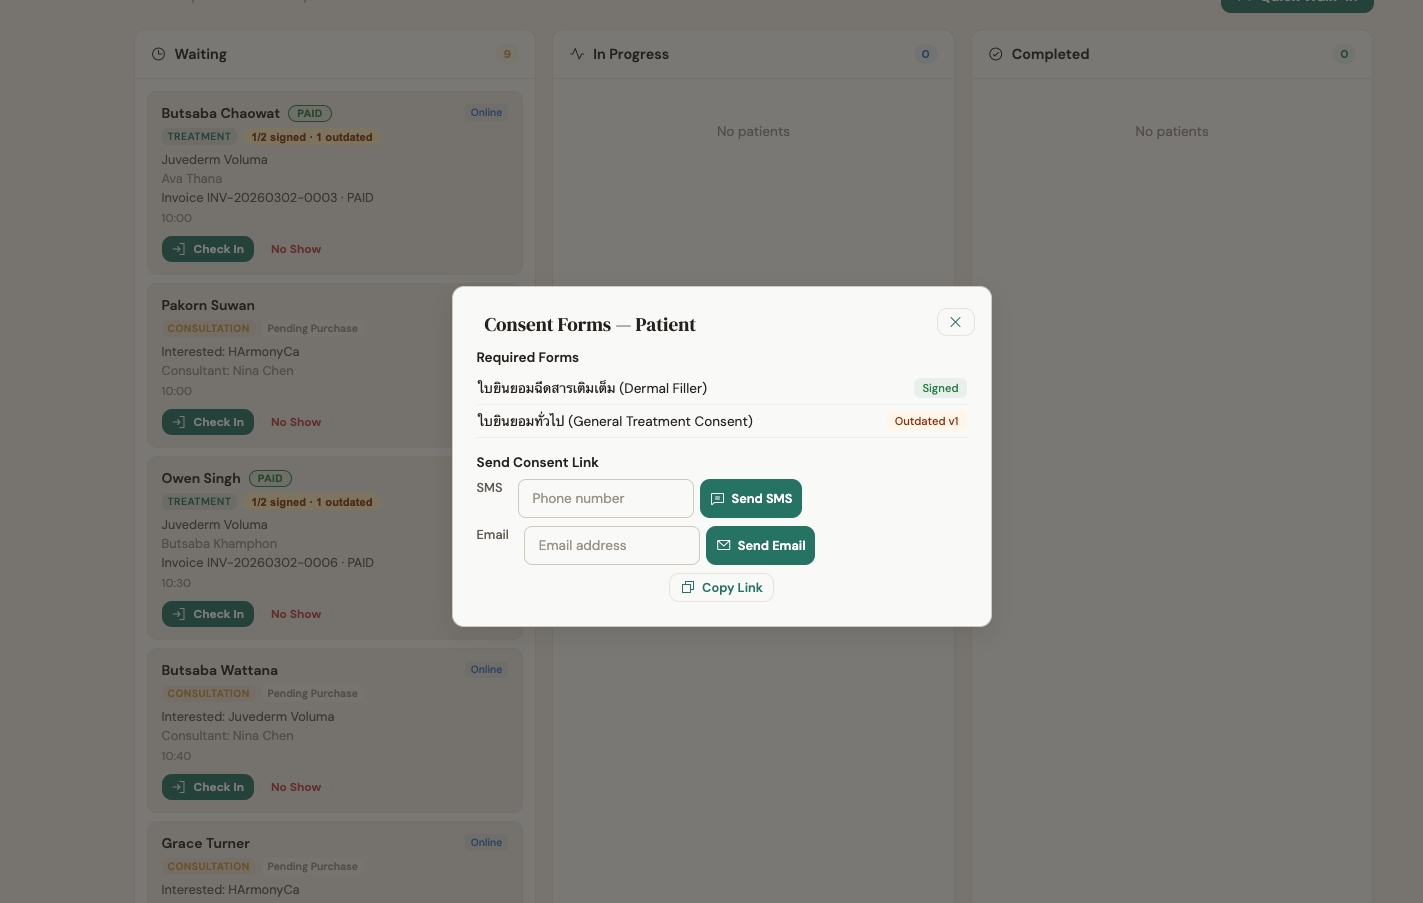Click the Online badge on Grace Turner's card
The height and width of the screenshot is (903, 1423).
coord(486,842)
